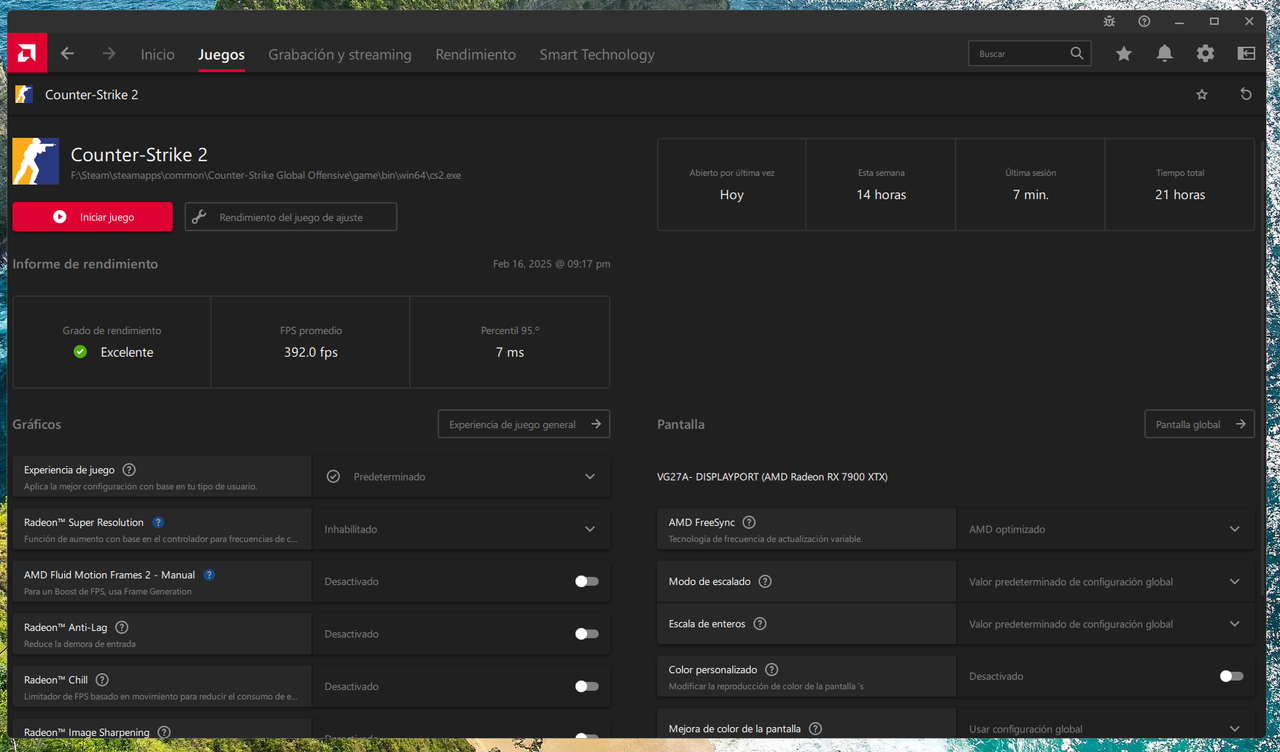Go forward with the right arrow
Screen dimensions: 1280x752
tap(109, 54)
